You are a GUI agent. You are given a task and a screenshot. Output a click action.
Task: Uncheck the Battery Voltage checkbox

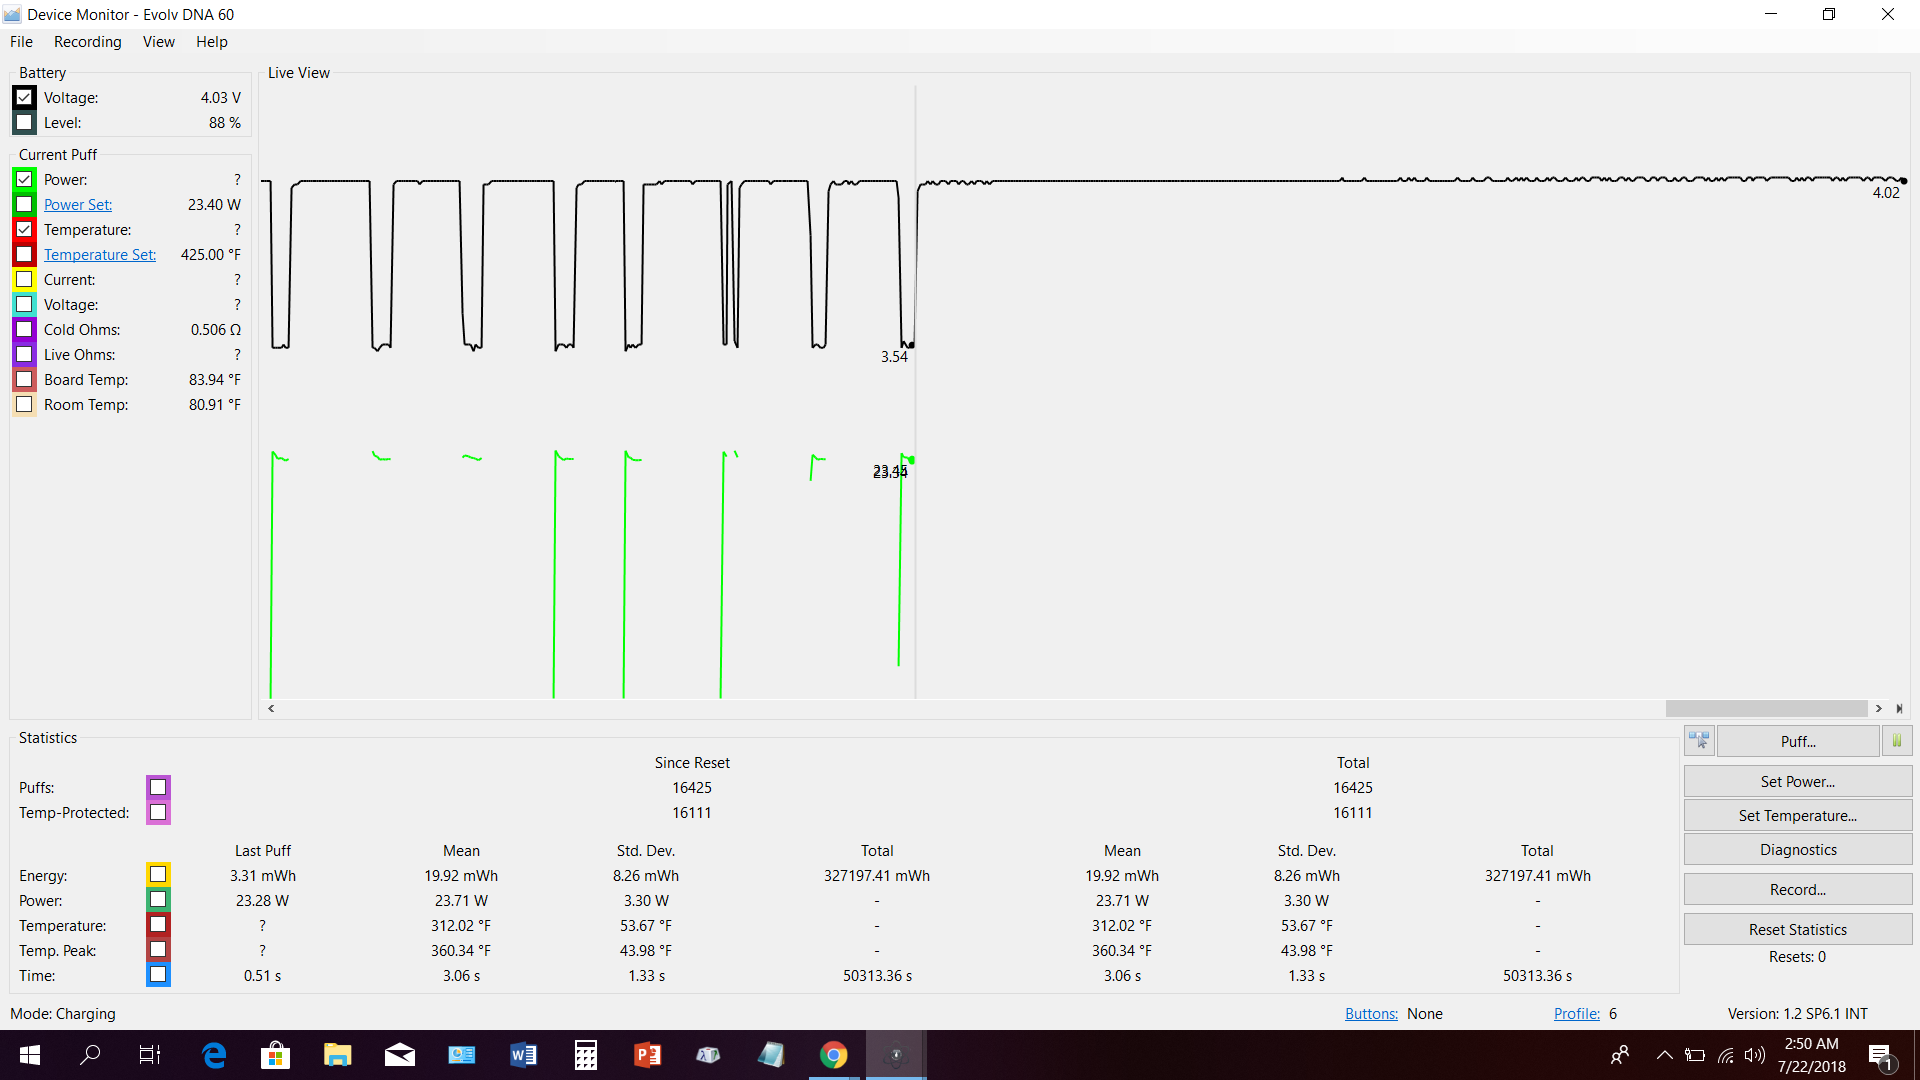click(x=25, y=98)
